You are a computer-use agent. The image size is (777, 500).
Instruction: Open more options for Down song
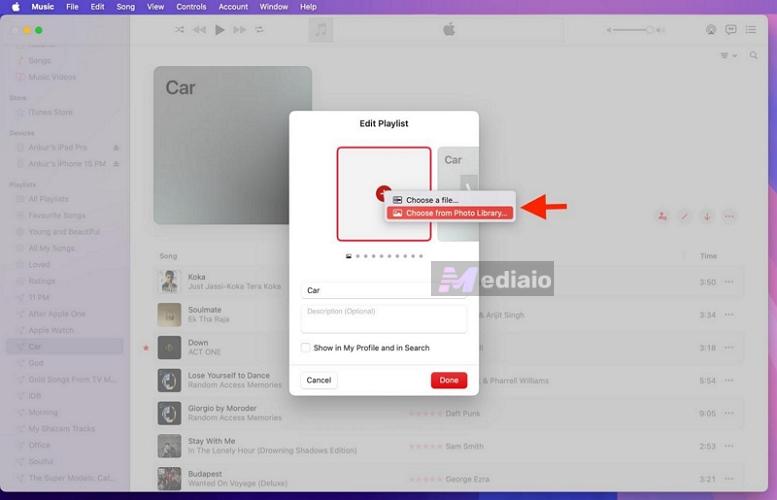(x=729, y=347)
